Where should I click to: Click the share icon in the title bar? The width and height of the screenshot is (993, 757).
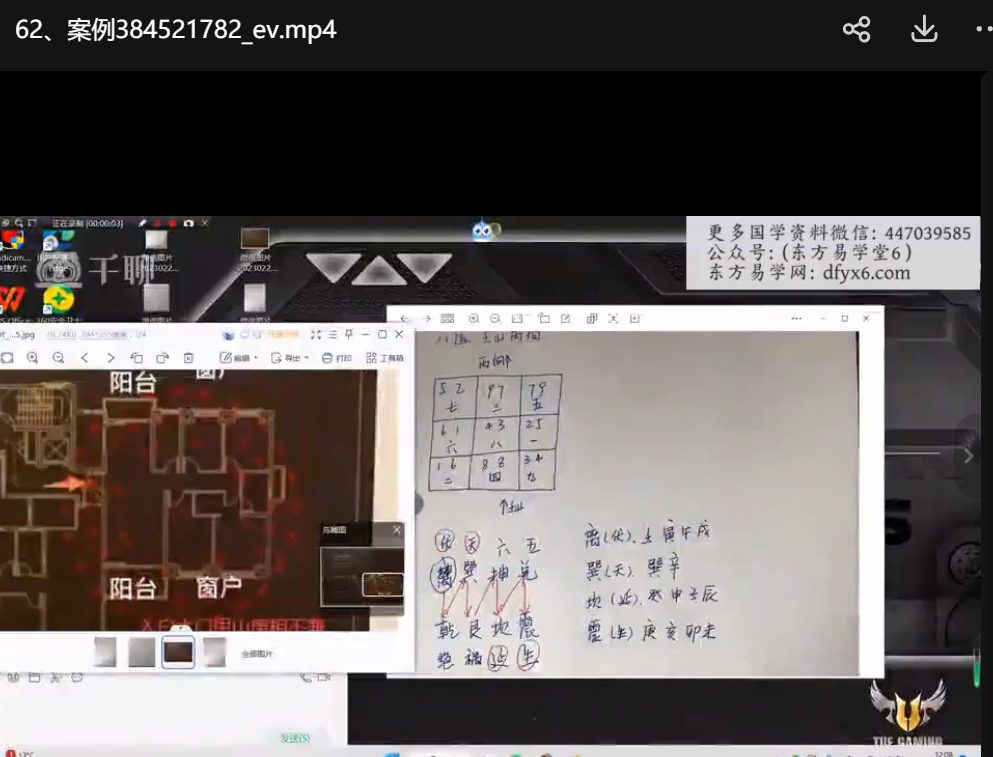[x=856, y=30]
